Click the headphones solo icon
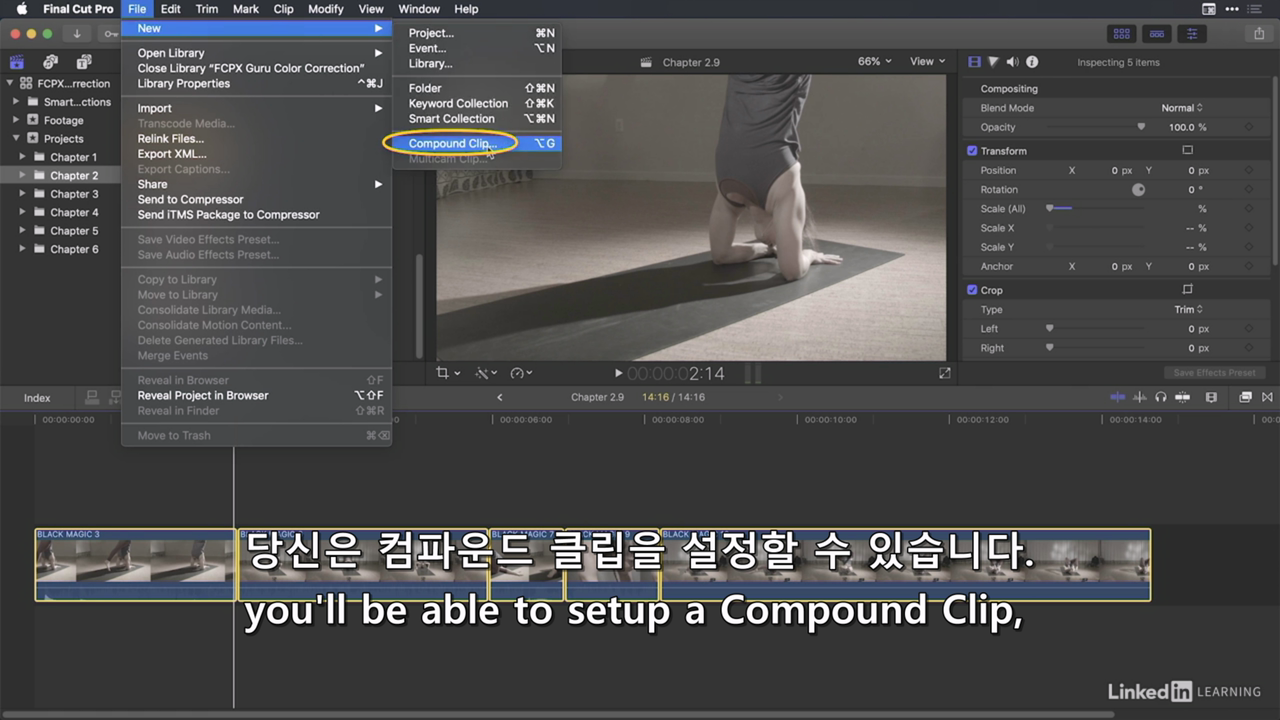Screen dimensions: 1280x720 (x=1160, y=397)
